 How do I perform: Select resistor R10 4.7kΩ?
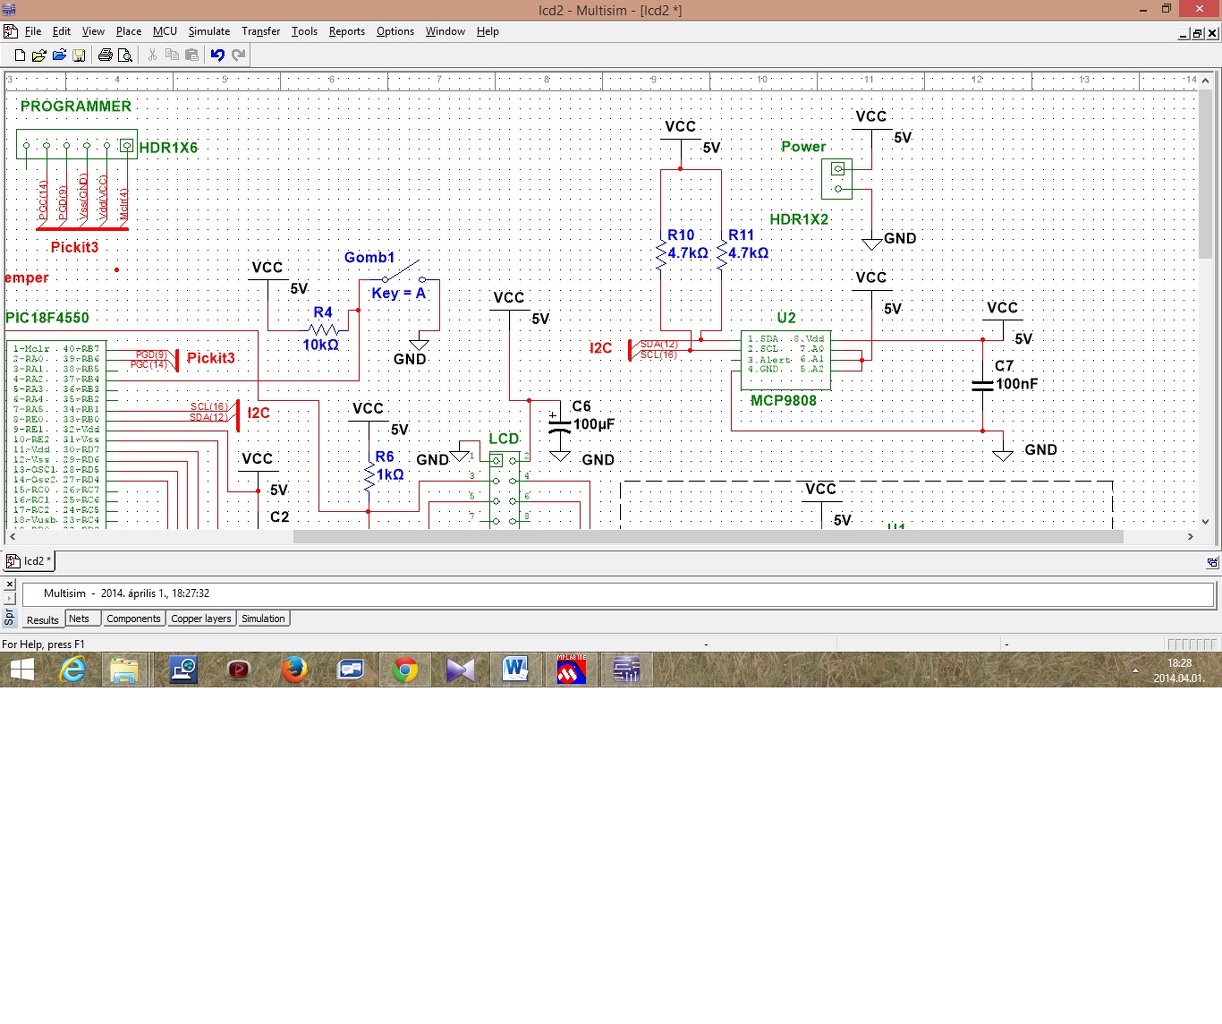[662, 253]
